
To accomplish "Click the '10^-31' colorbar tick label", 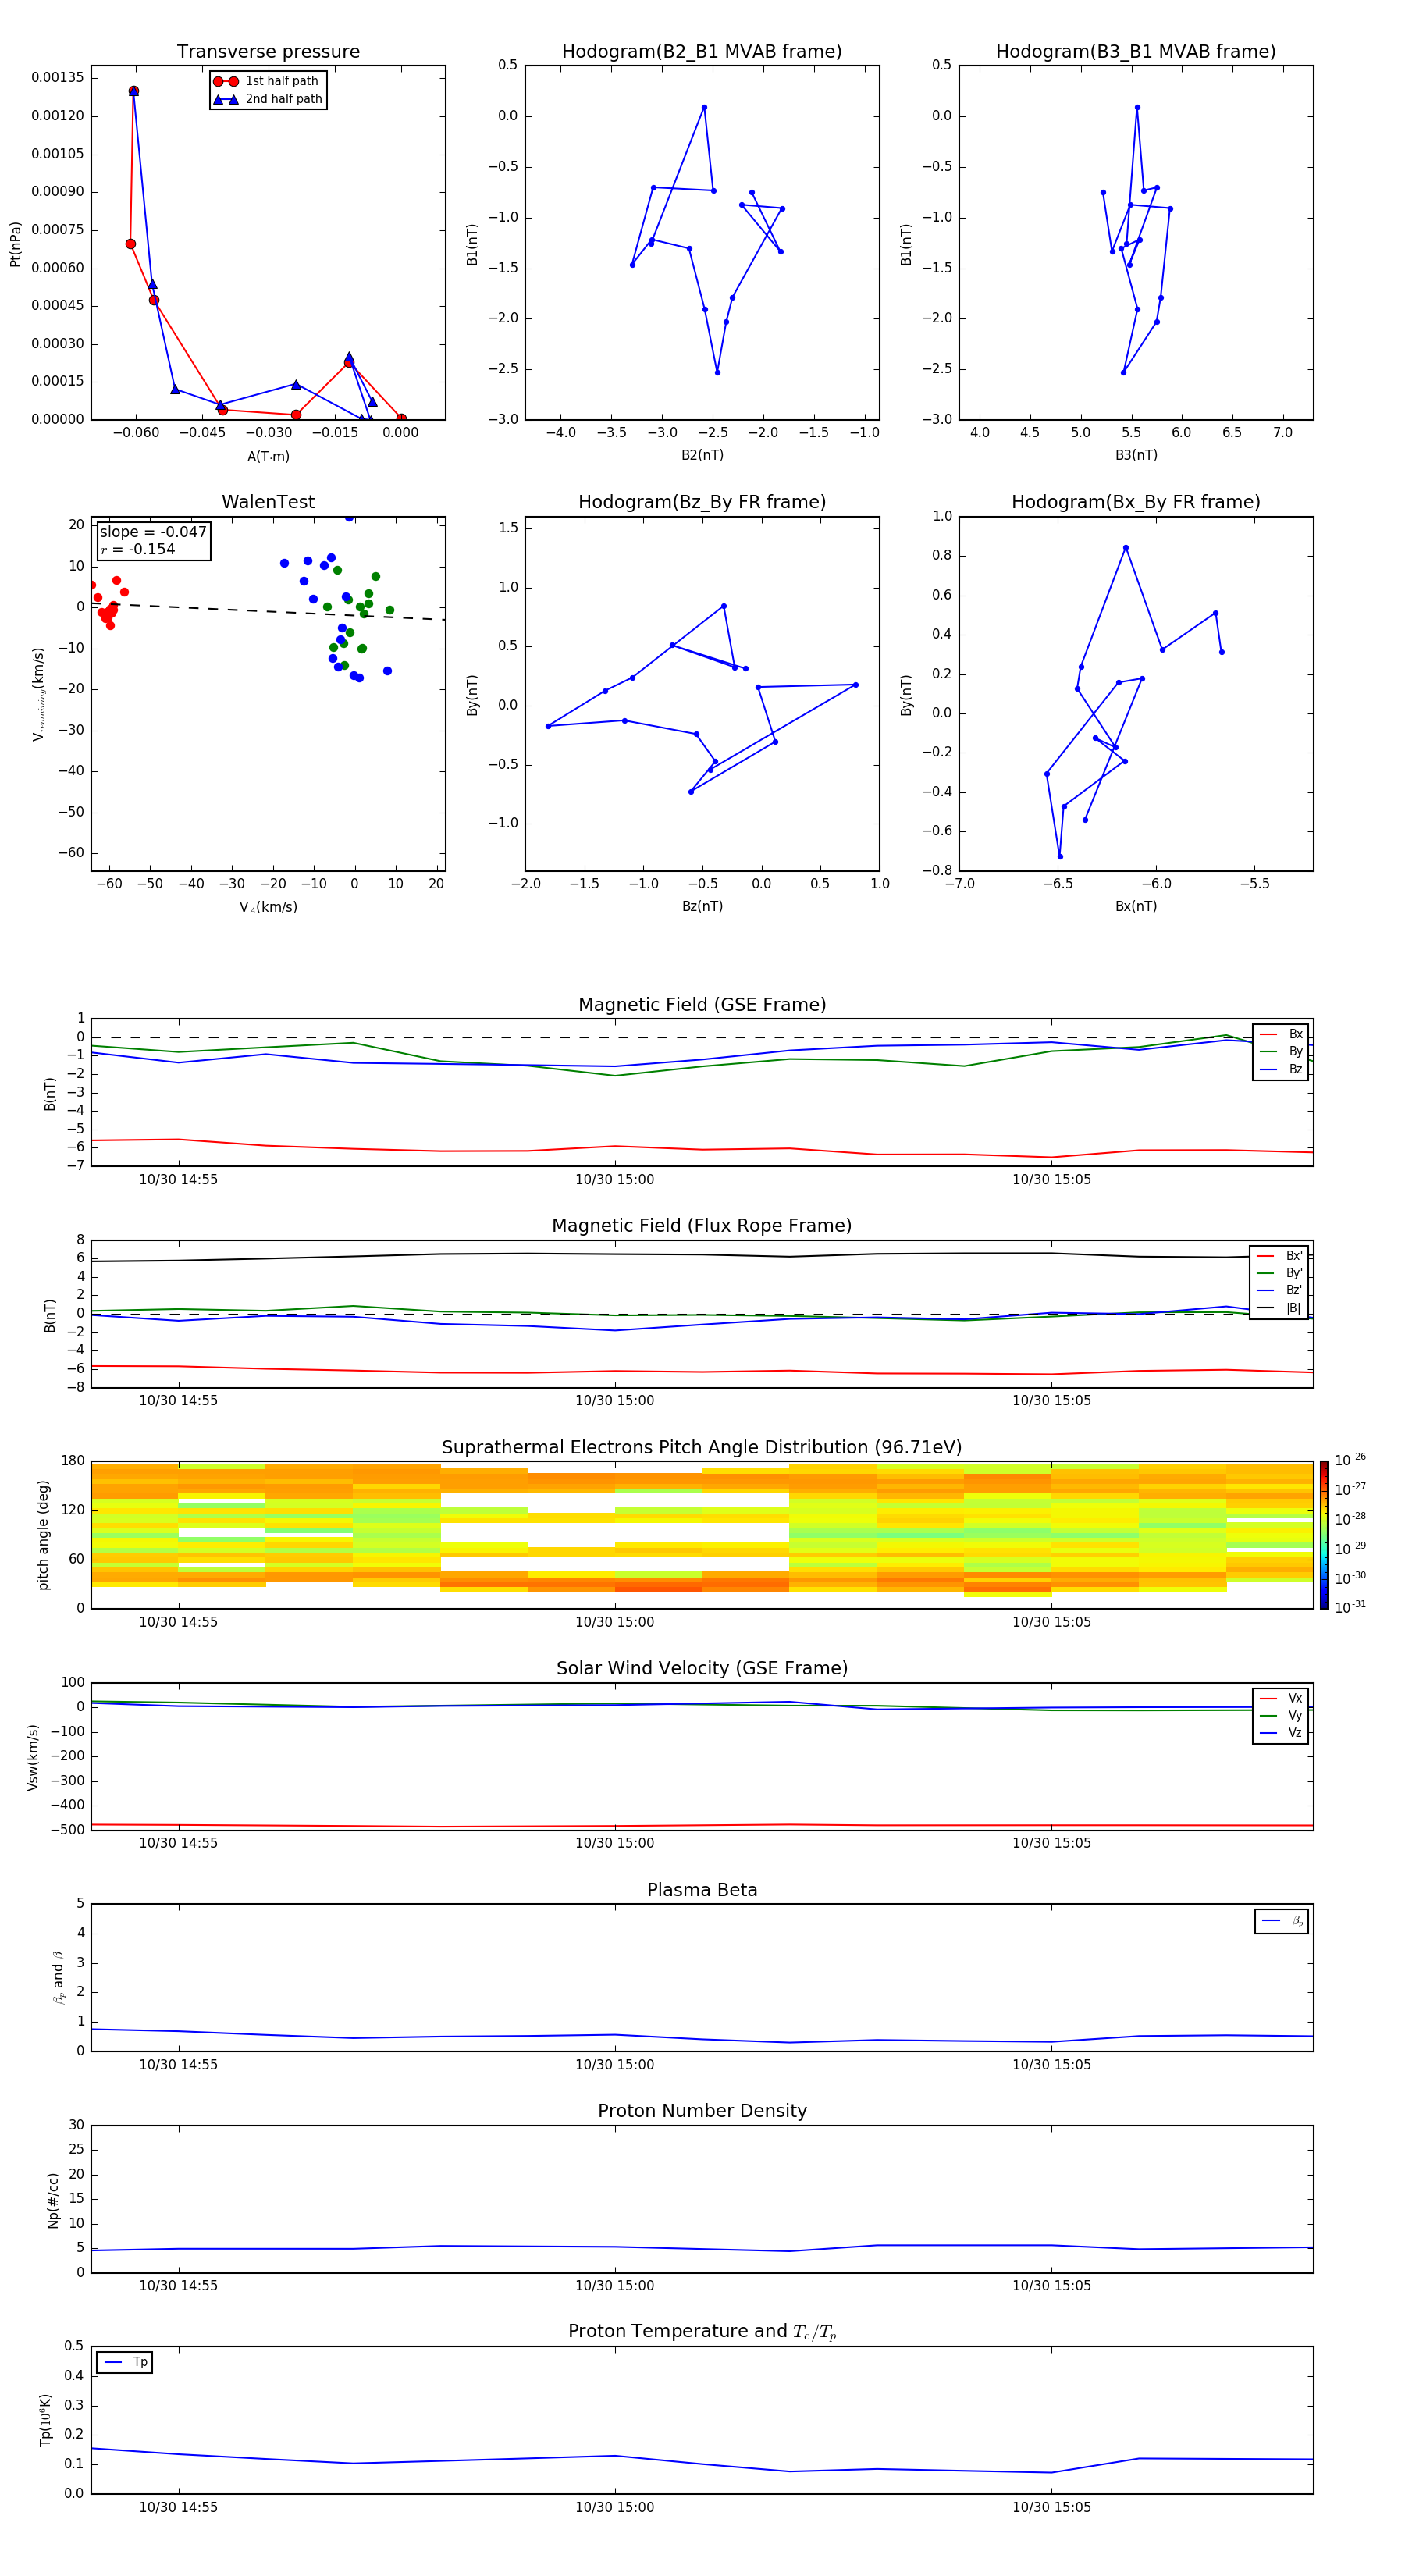I will tap(1350, 1607).
